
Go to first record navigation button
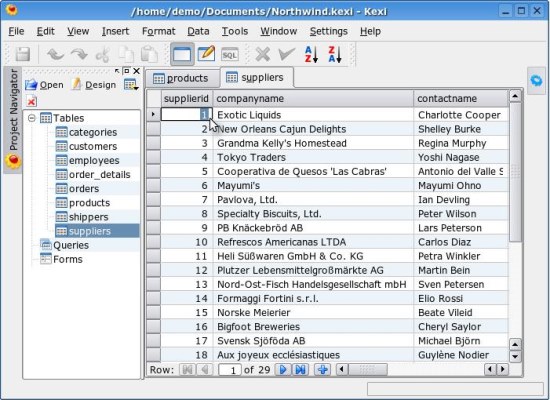tap(187, 369)
